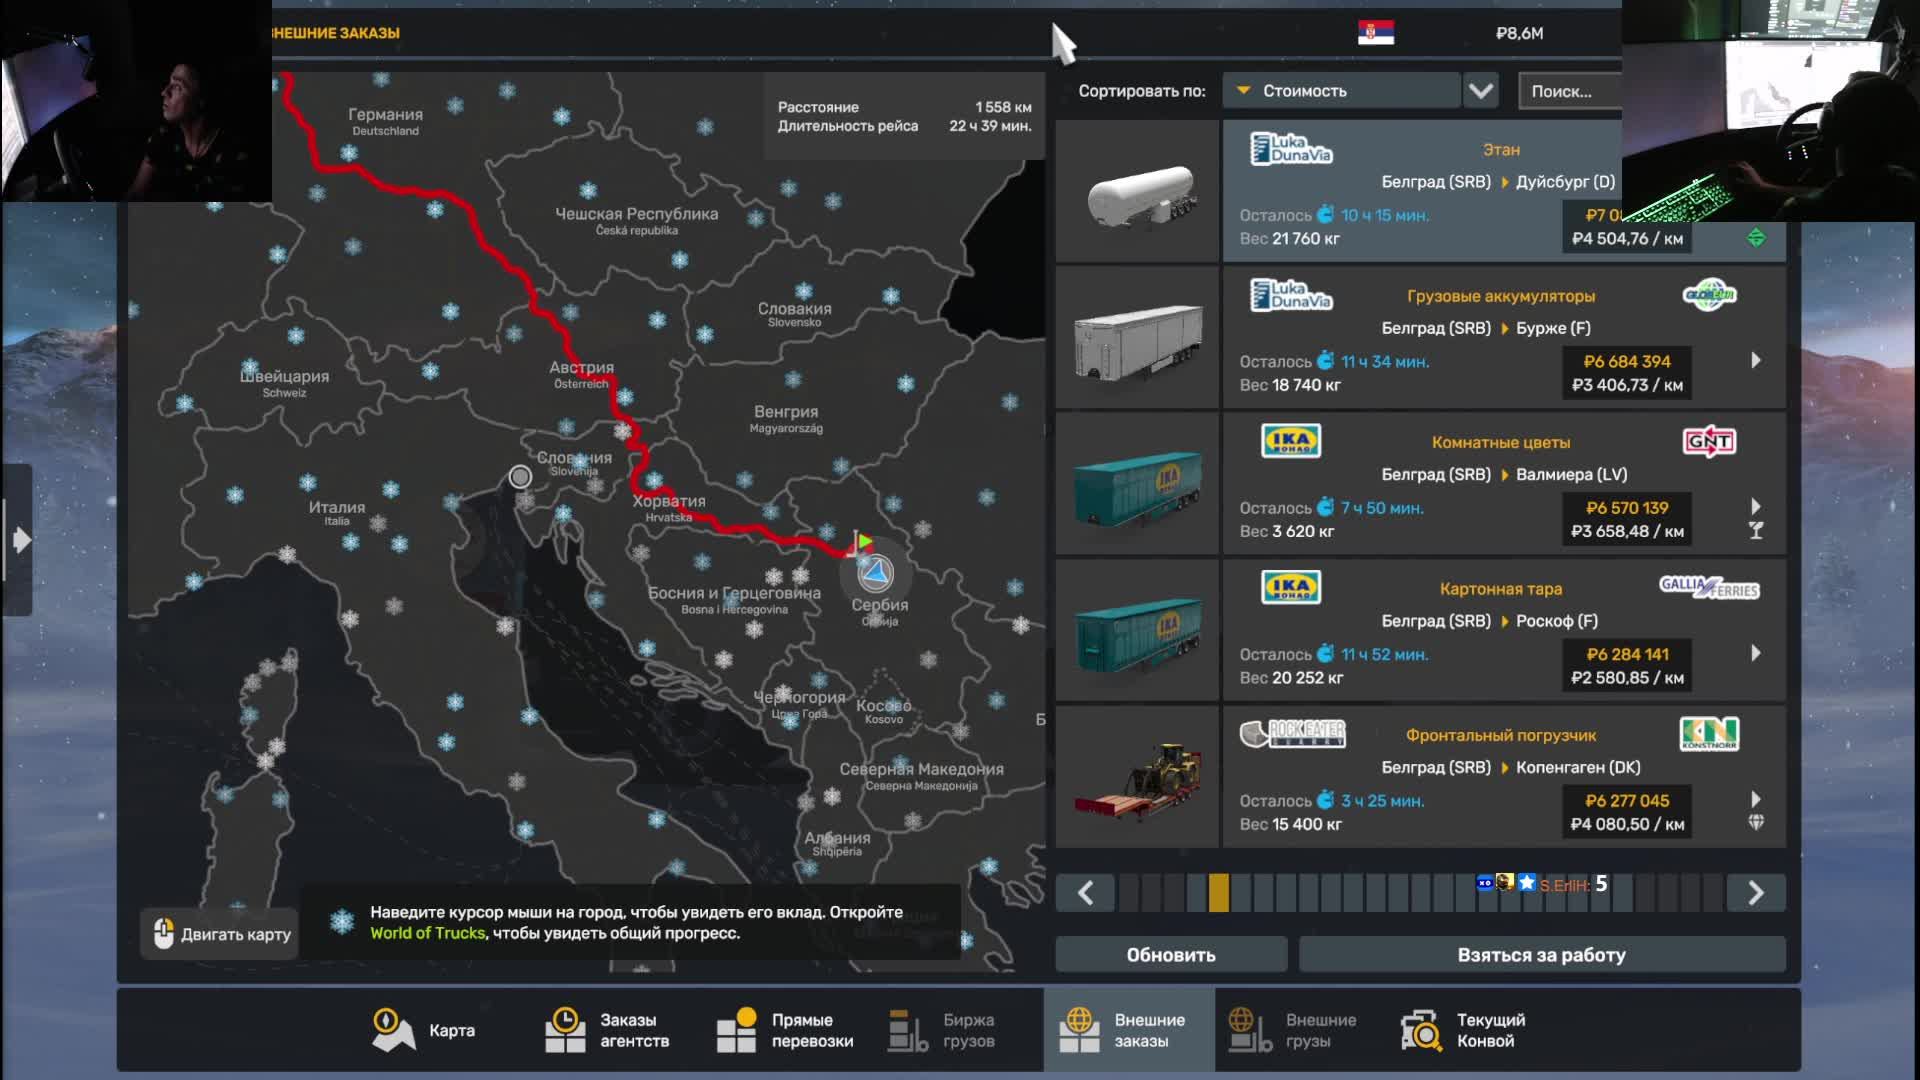
Task: Click the Rock Eater company logo
Action: click(x=1292, y=734)
